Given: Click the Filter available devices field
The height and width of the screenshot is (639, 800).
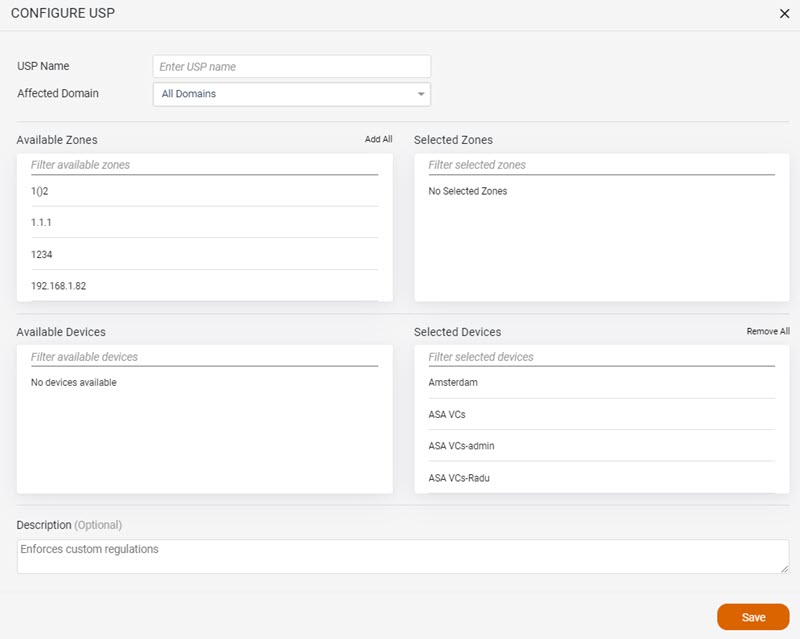Looking at the screenshot, I should pyautogui.click(x=204, y=357).
